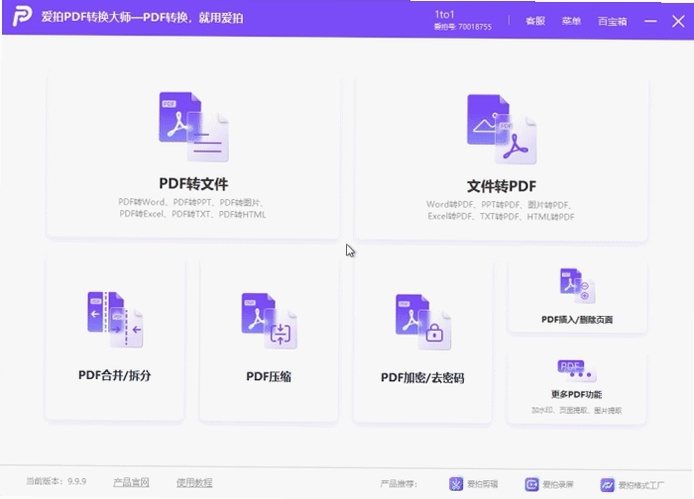694x499 pixels.
Task: Open the 客服 menu item
Action: tap(535, 21)
